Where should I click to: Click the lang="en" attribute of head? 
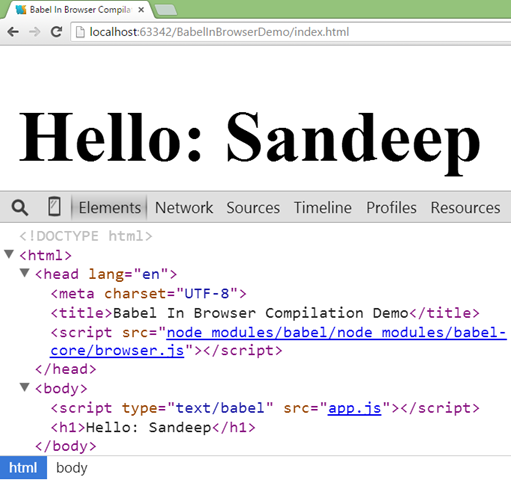pos(128,274)
